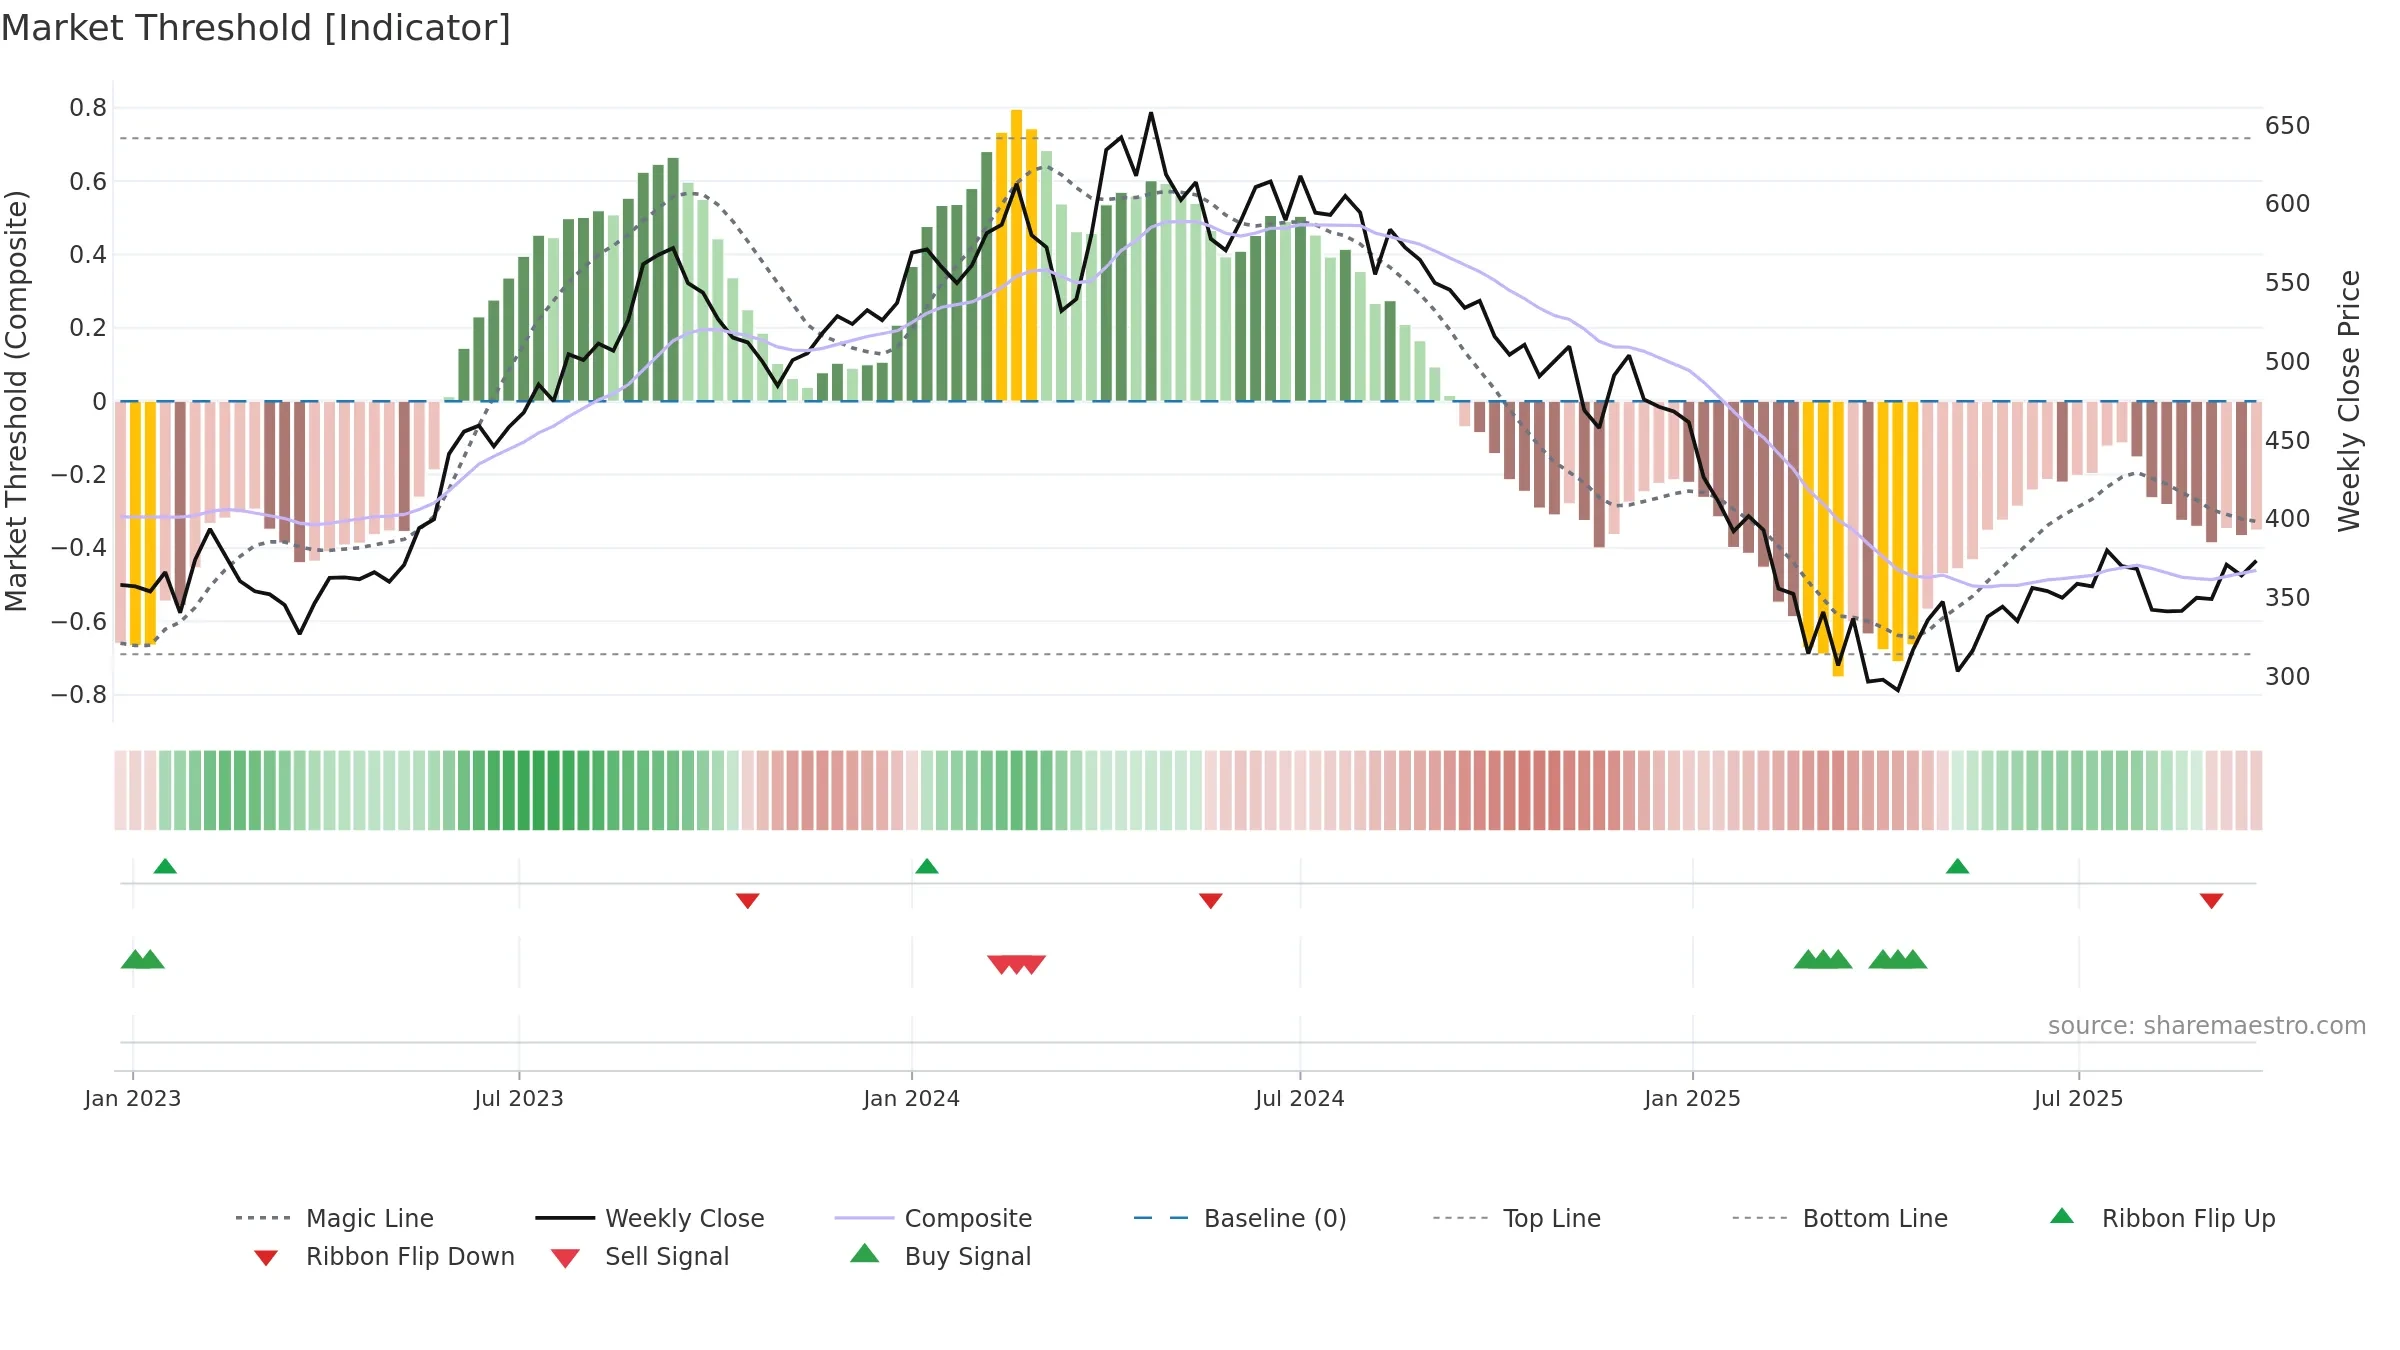Click the yellow bars at Jan 2023

tap(143, 523)
